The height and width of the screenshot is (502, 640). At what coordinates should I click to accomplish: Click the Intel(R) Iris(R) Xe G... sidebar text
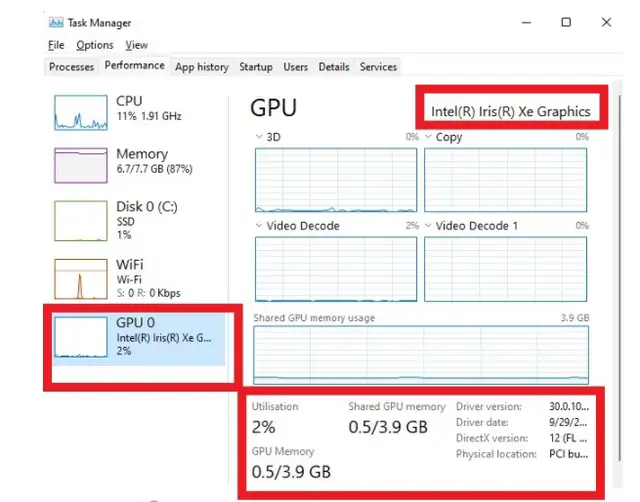[x=164, y=338]
